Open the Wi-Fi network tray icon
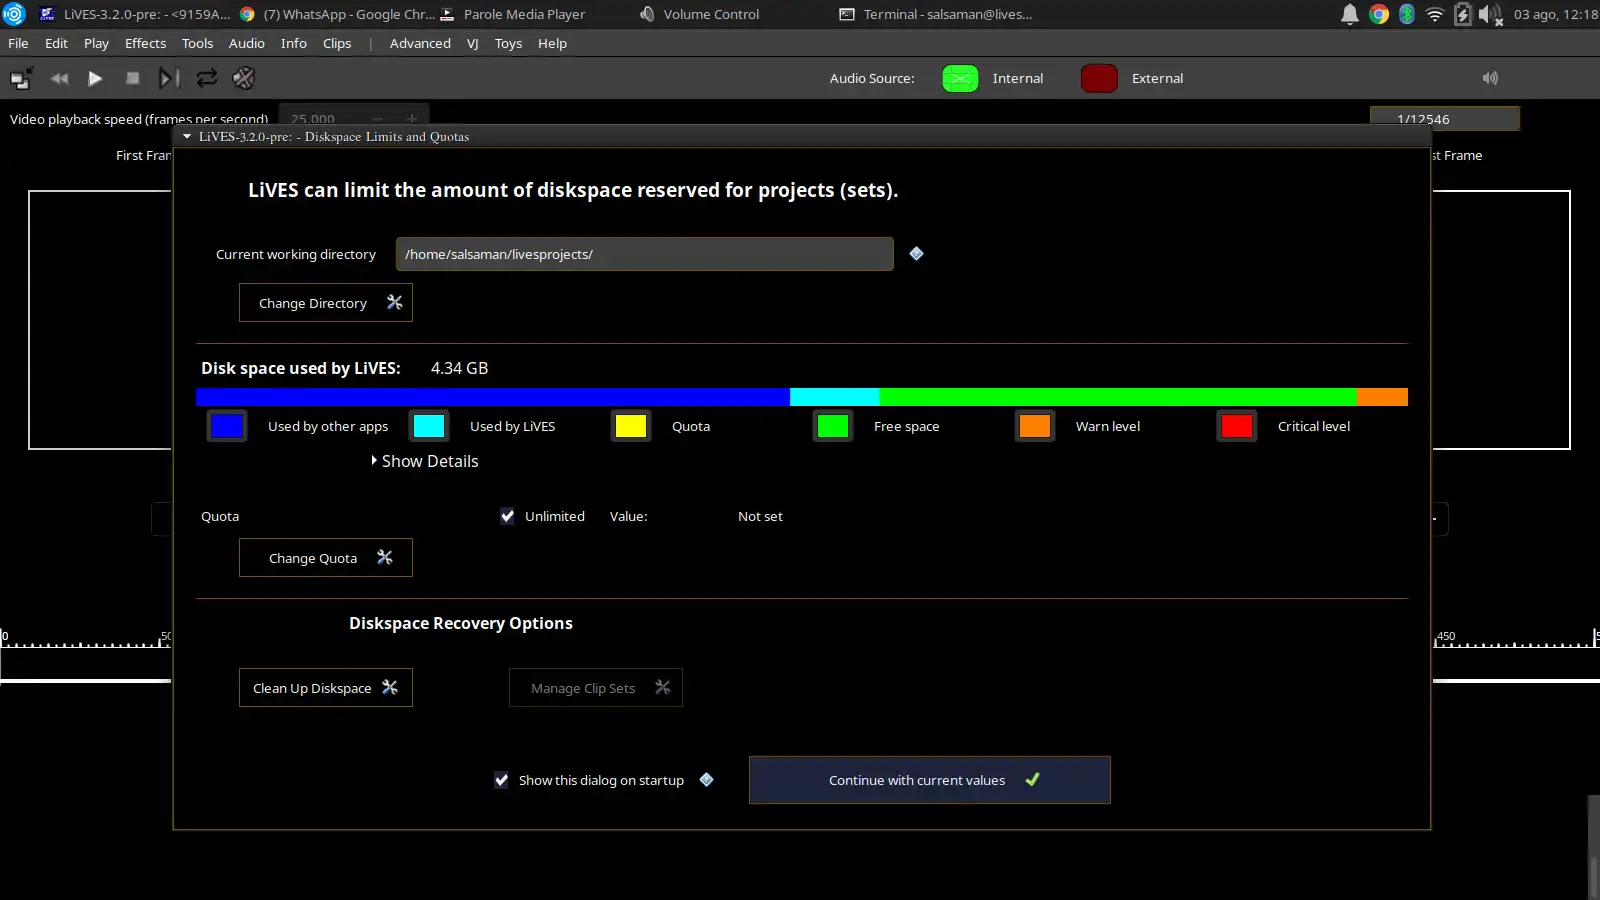The height and width of the screenshot is (900, 1600). pos(1435,14)
